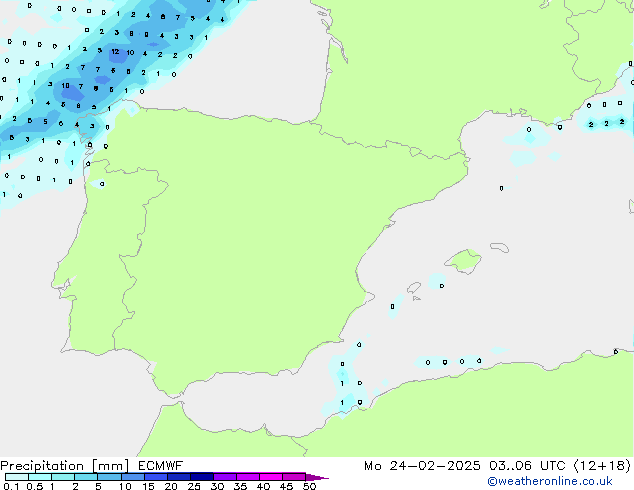Click the Ibiza island outline

click(x=414, y=288)
